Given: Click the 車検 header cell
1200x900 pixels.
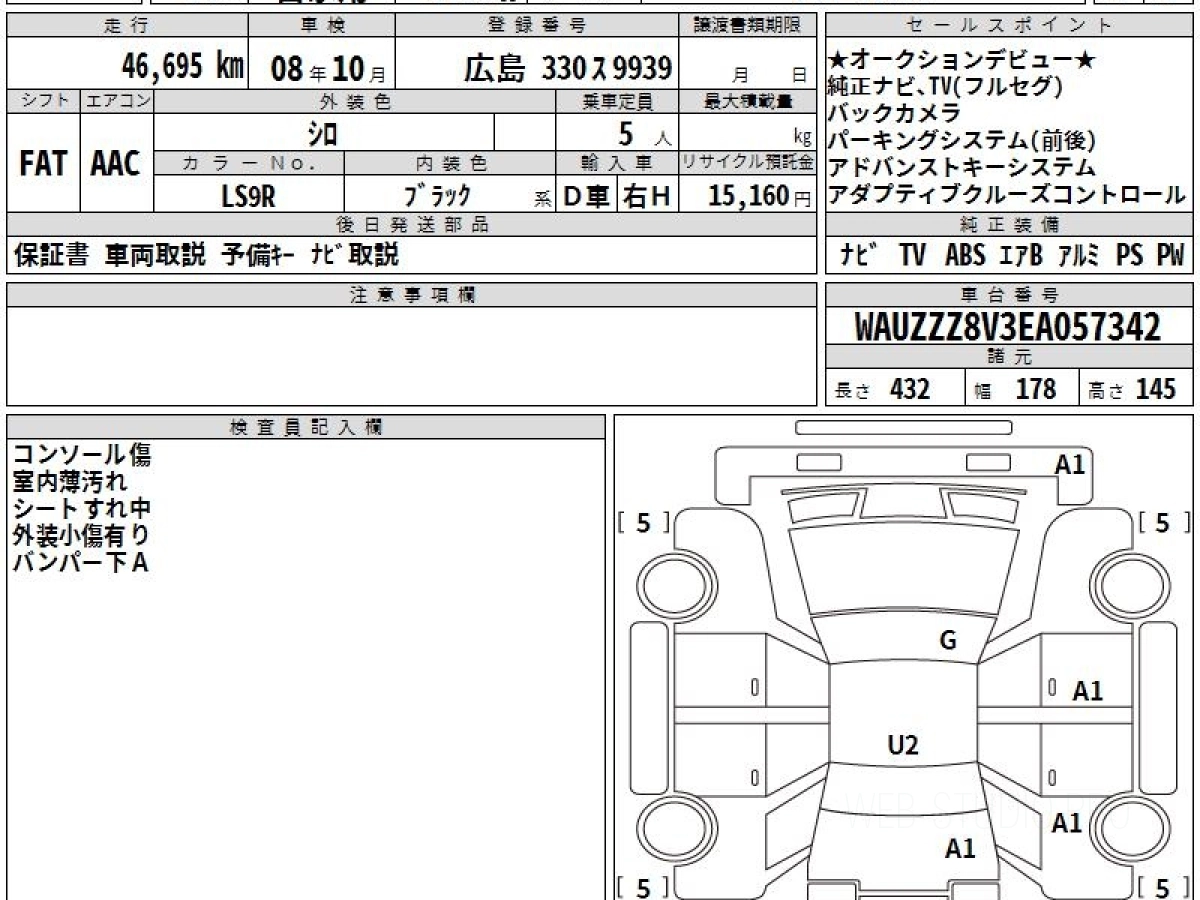Looking at the screenshot, I should tap(321, 26).
